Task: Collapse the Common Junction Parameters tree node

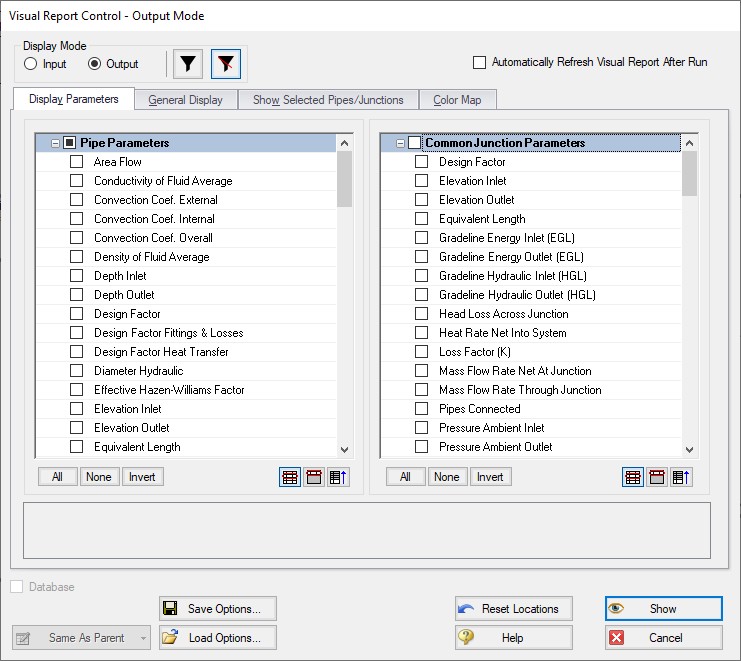Action: point(400,143)
